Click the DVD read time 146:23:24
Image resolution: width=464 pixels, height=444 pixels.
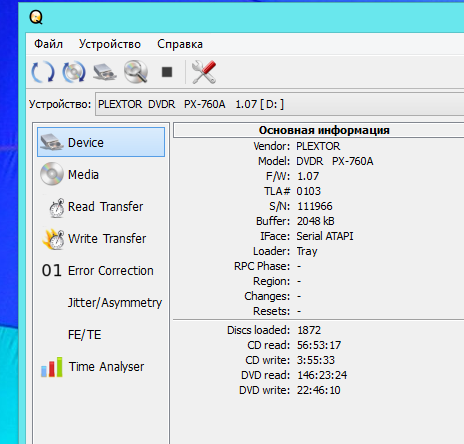pyautogui.click(x=322, y=375)
